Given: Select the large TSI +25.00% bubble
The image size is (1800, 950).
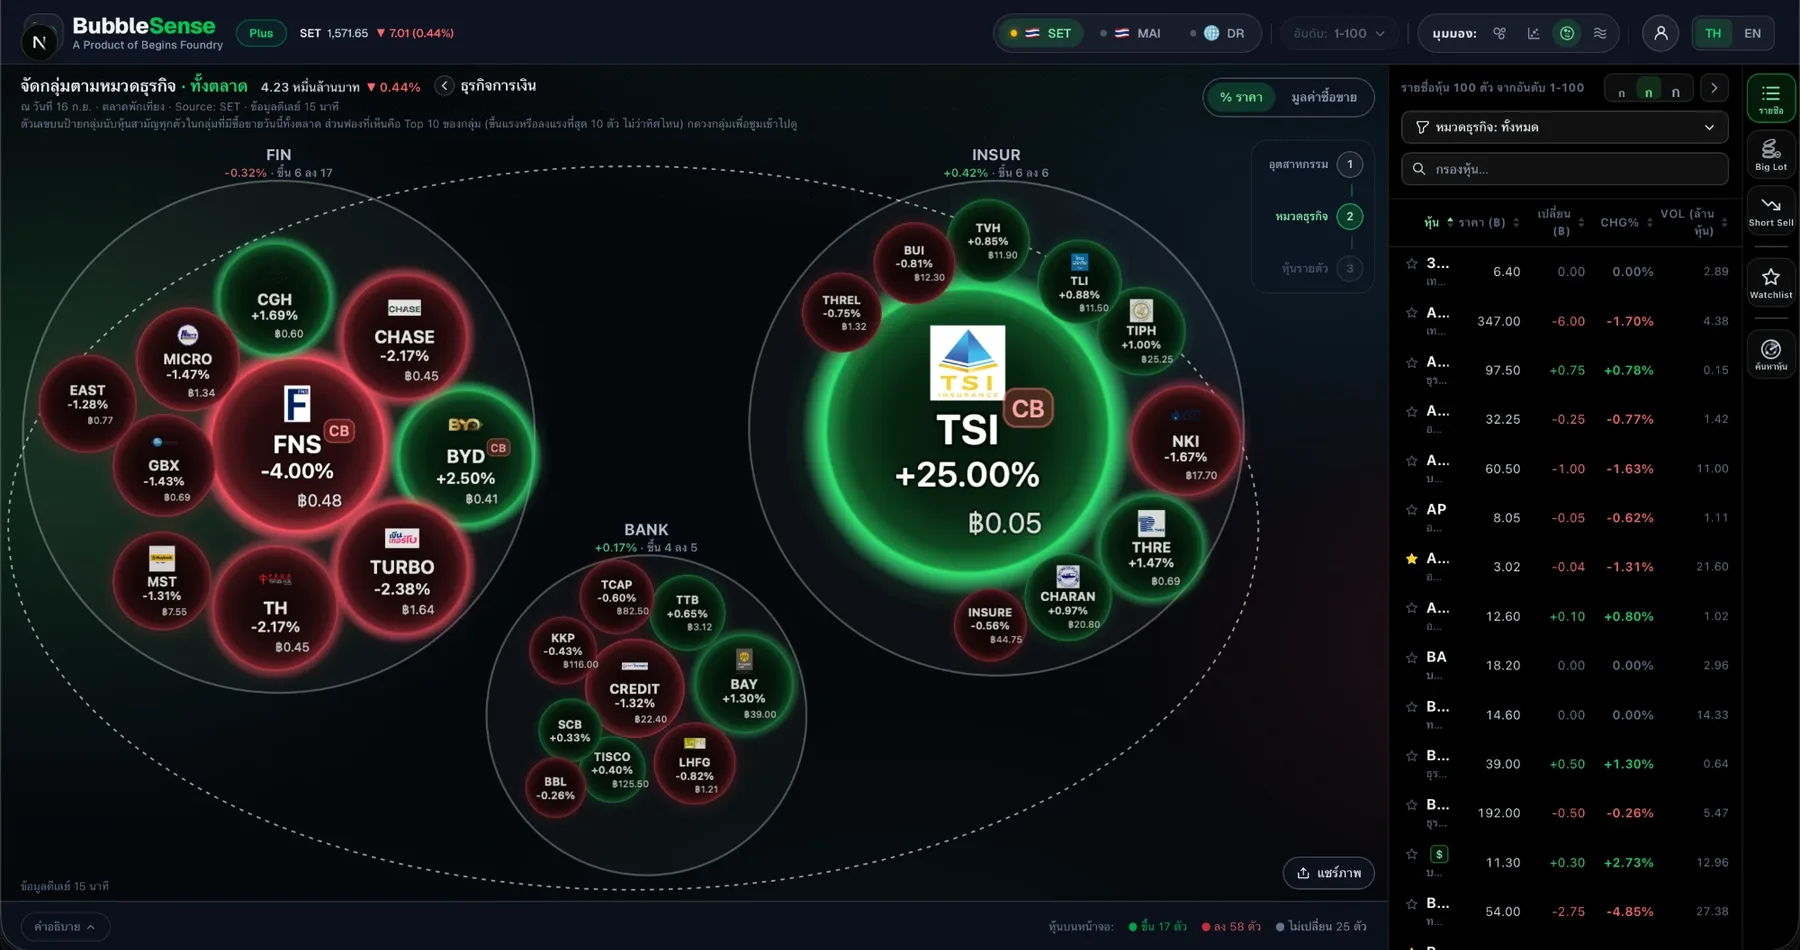Looking at the screenshot, I should pos(967,433).
